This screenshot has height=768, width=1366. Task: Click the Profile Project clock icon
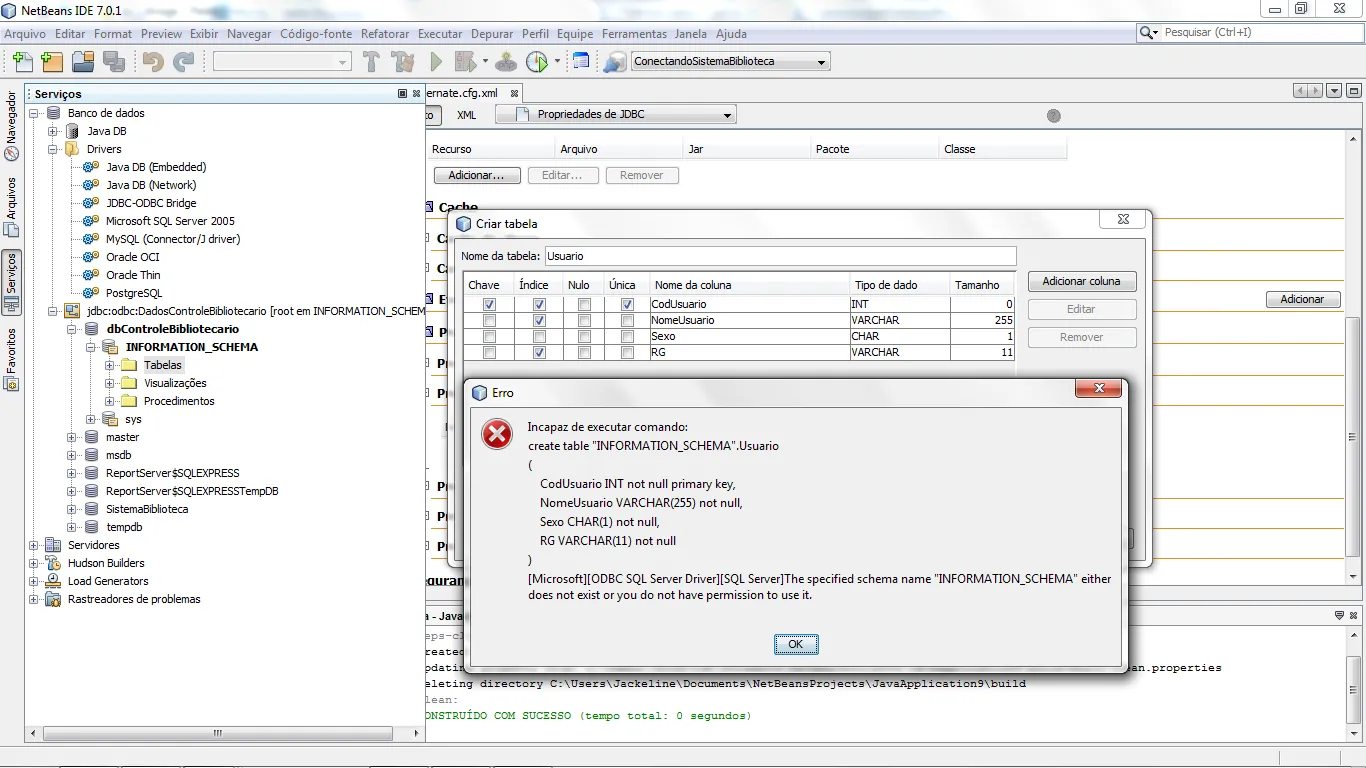click(x=537, y=62)
